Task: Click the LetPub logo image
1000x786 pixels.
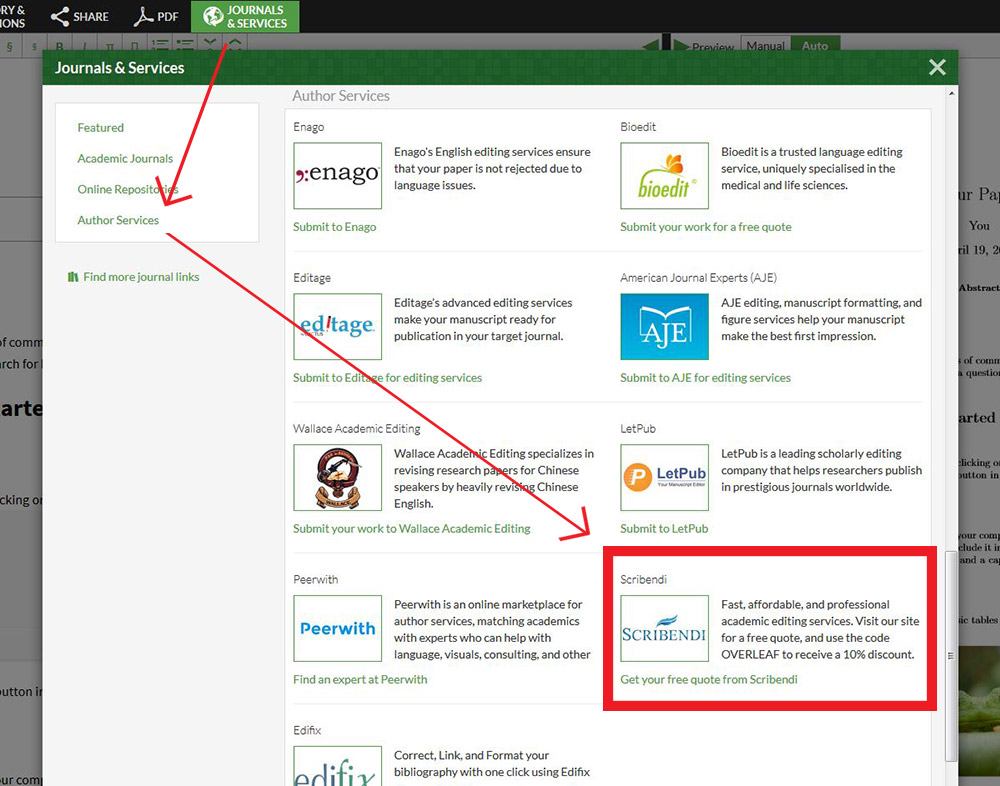Action: pos(665,477)
